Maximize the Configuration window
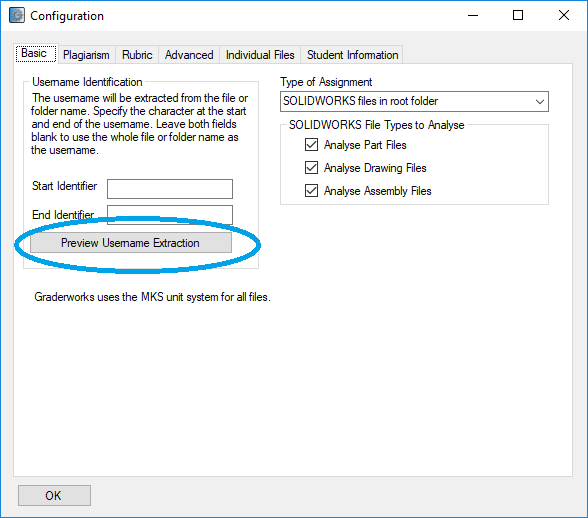 (518, 15)
